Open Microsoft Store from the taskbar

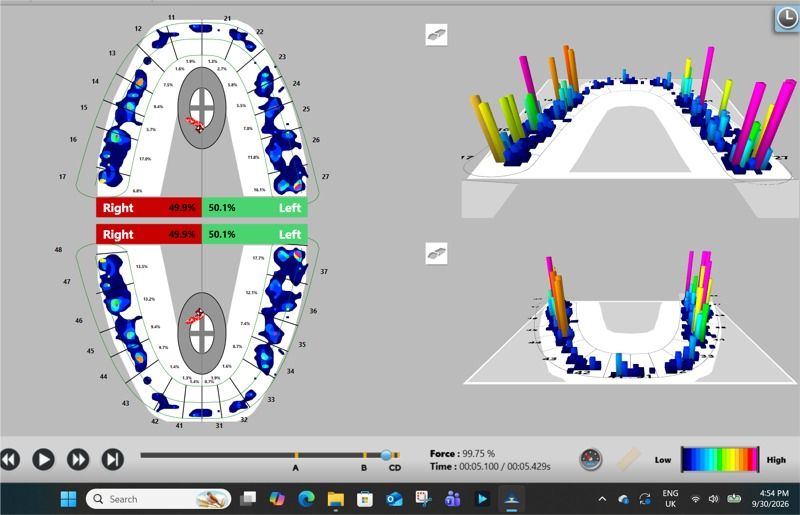364,499
